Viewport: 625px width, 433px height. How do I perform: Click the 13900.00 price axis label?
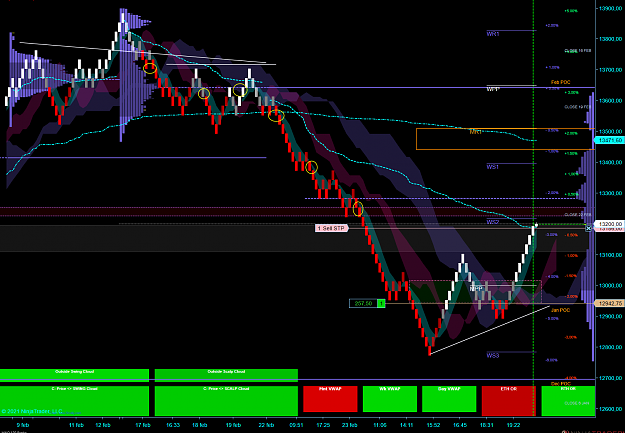pyautogui.click(x=610, y=8)
